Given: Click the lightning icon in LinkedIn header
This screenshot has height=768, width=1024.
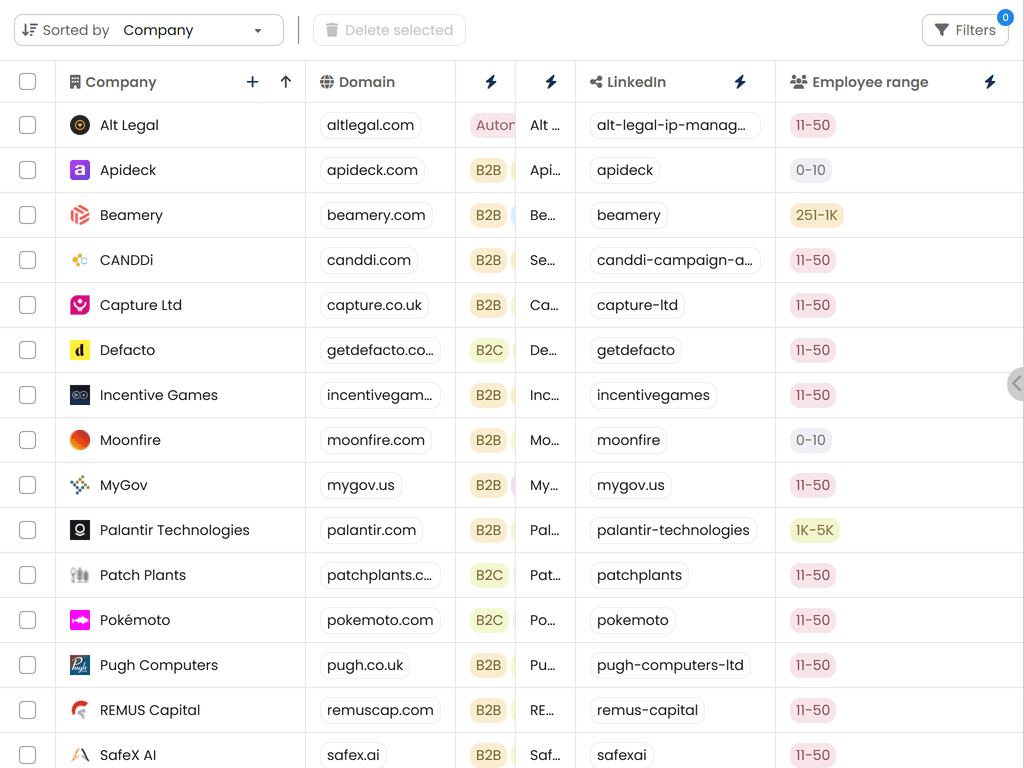Looking at the screenshot, I should 740,82.
